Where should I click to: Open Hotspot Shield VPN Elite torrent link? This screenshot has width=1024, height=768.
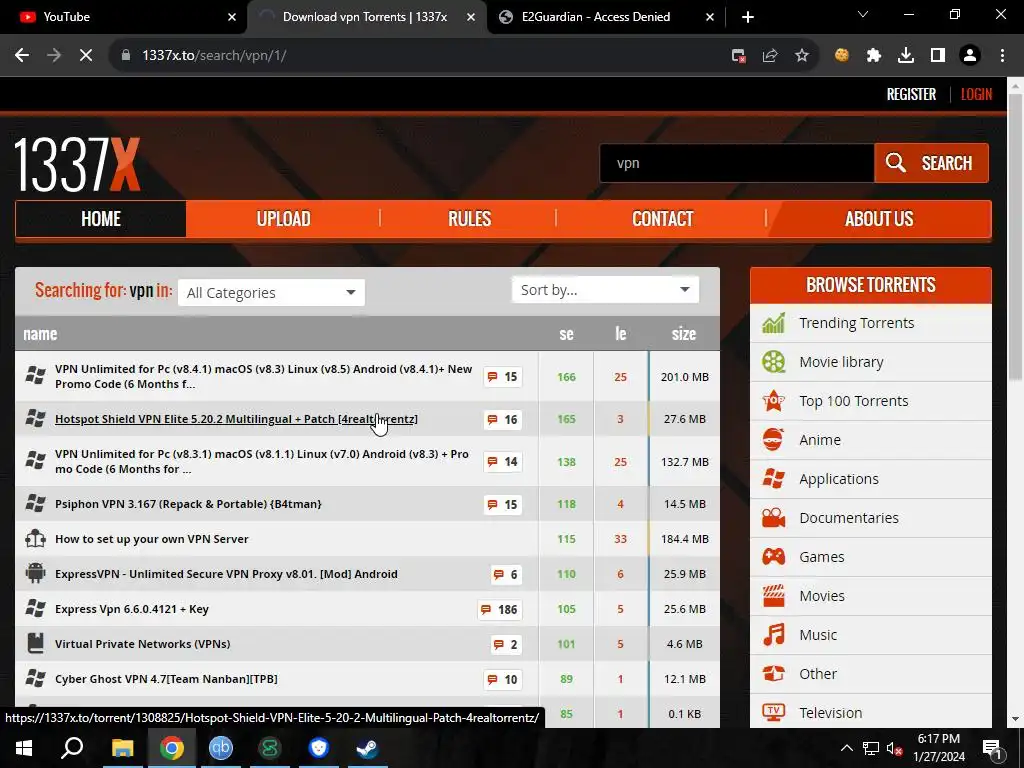pyautogui.click(x=236, y=419)
